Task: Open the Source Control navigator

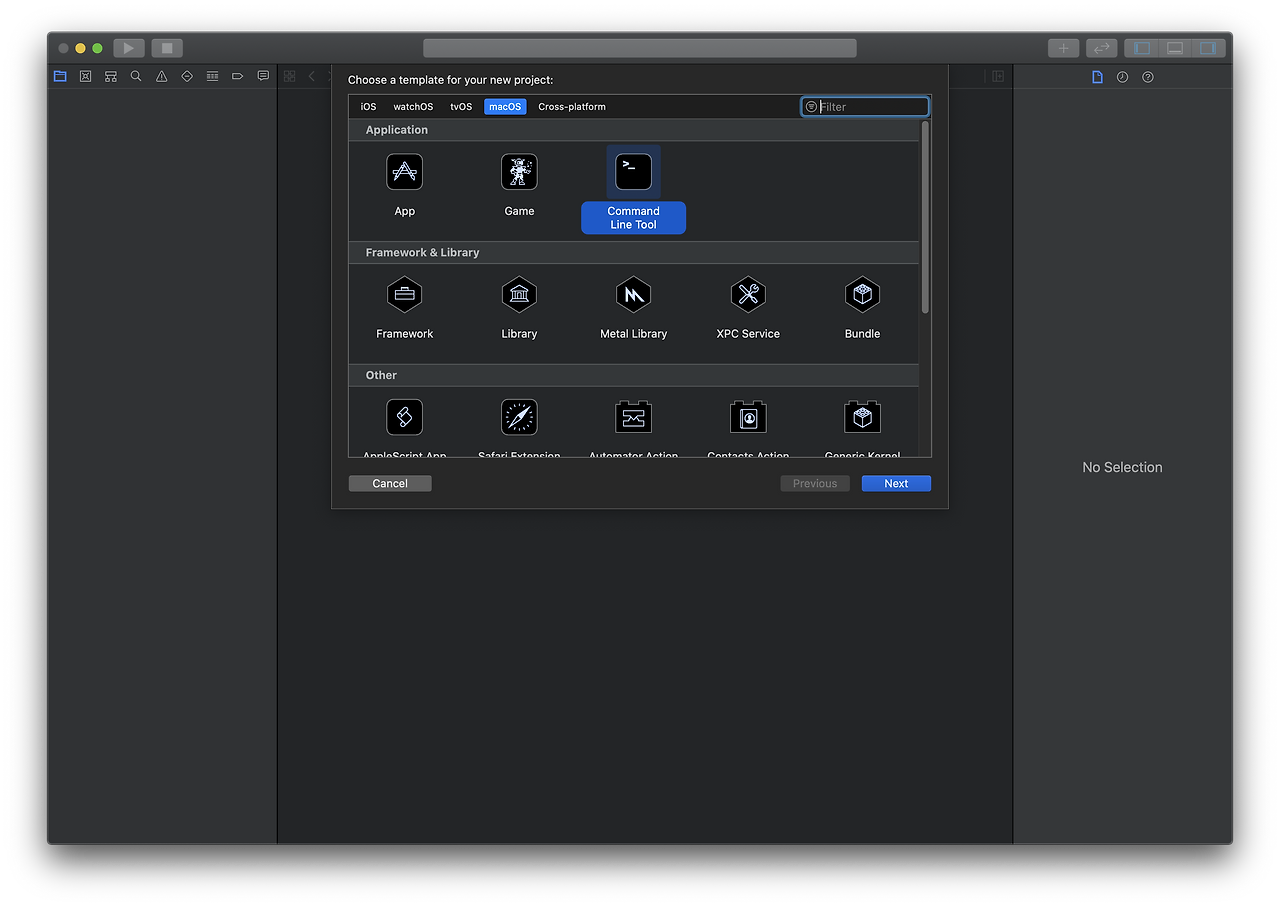Action: click(85, 76)
